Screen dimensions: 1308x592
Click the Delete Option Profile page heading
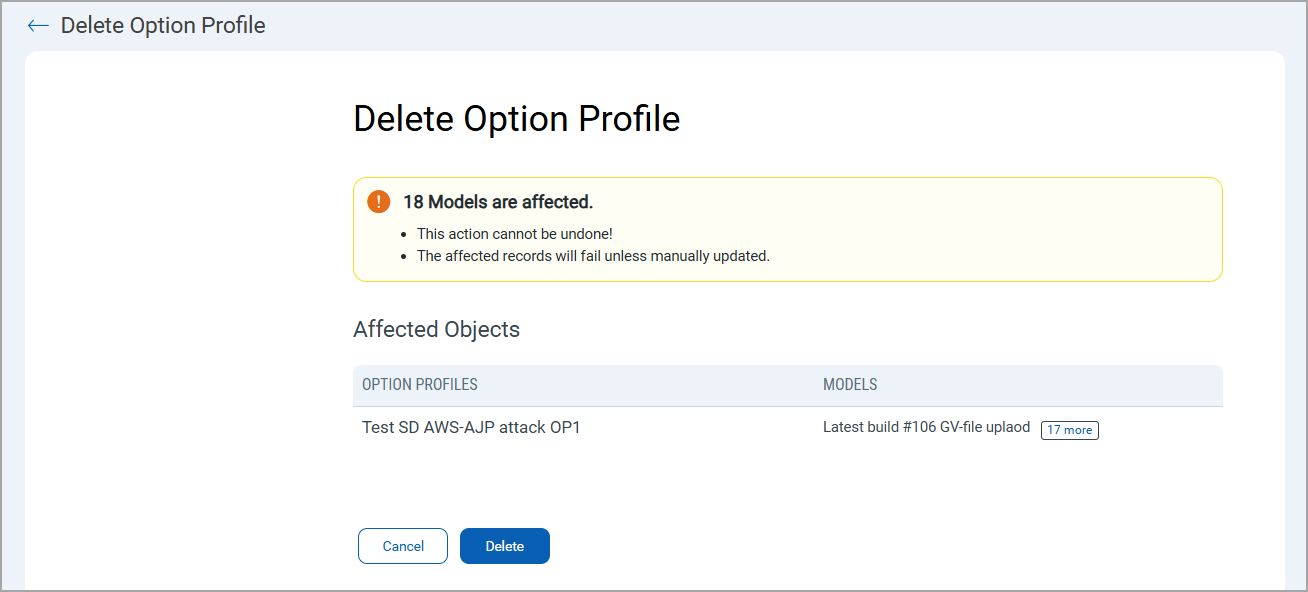pos(516,118)
